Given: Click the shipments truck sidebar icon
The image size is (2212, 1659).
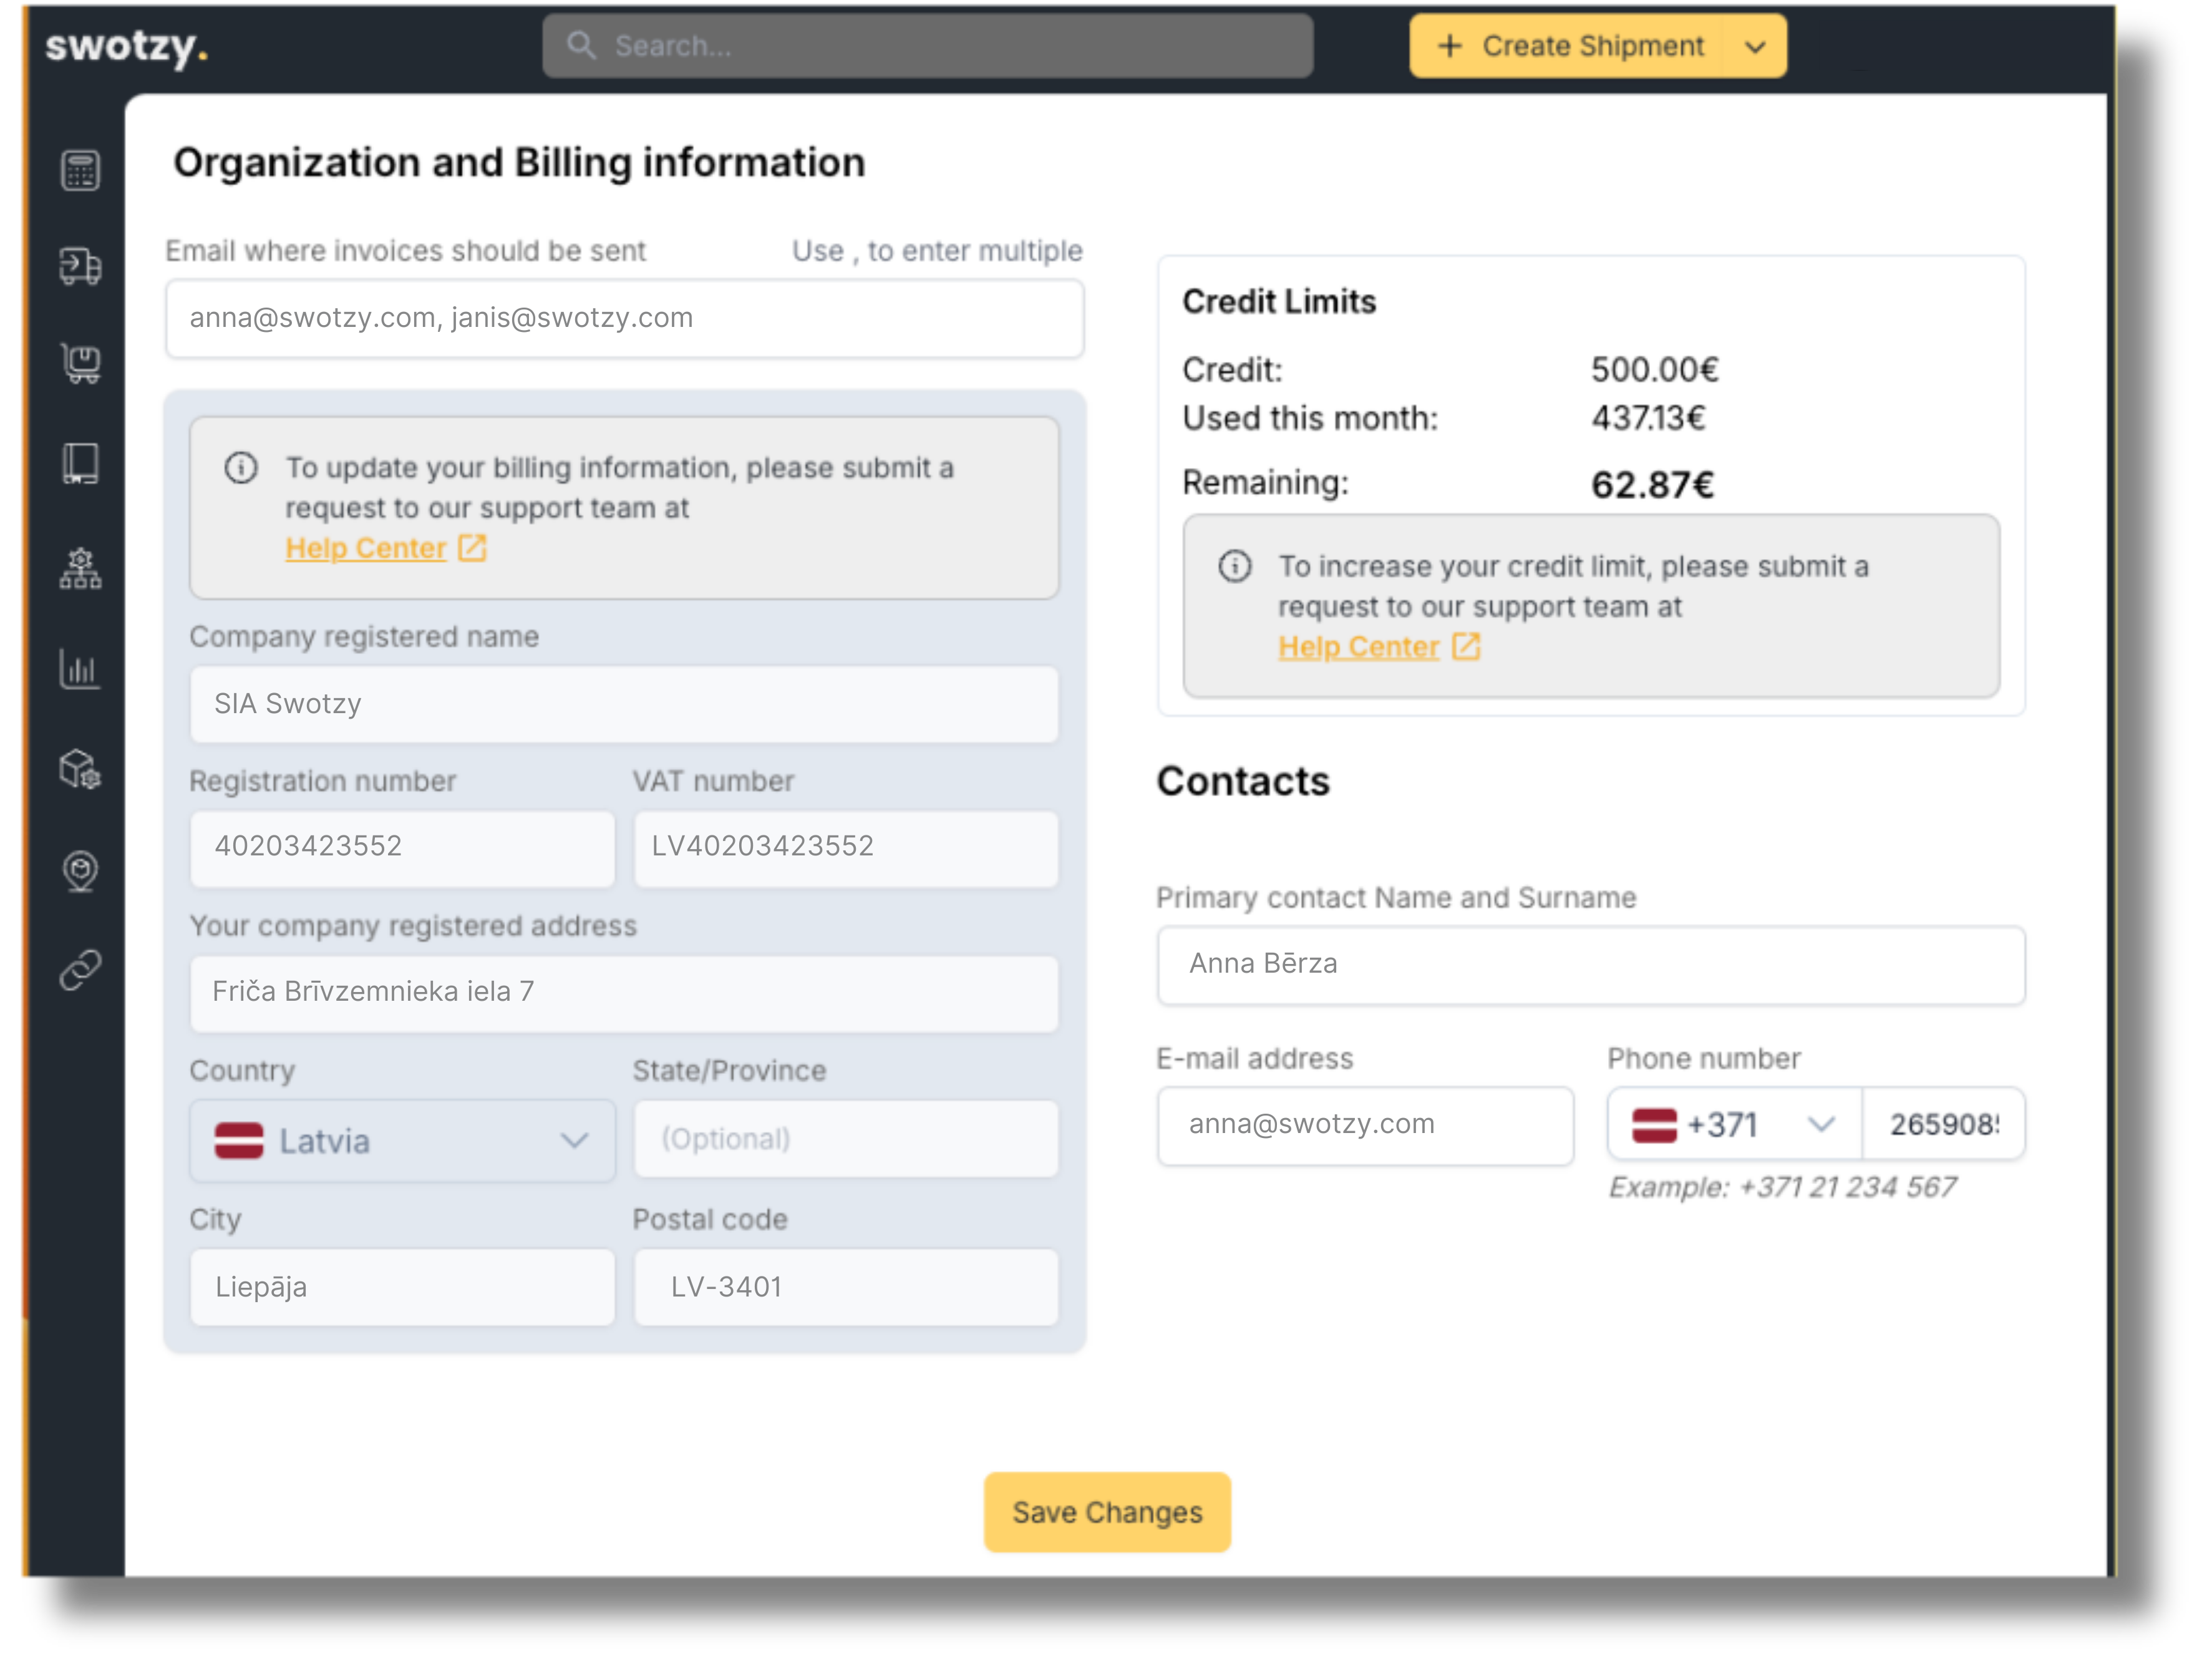Looking at the screenshot, I should click(x=80, y=266).
